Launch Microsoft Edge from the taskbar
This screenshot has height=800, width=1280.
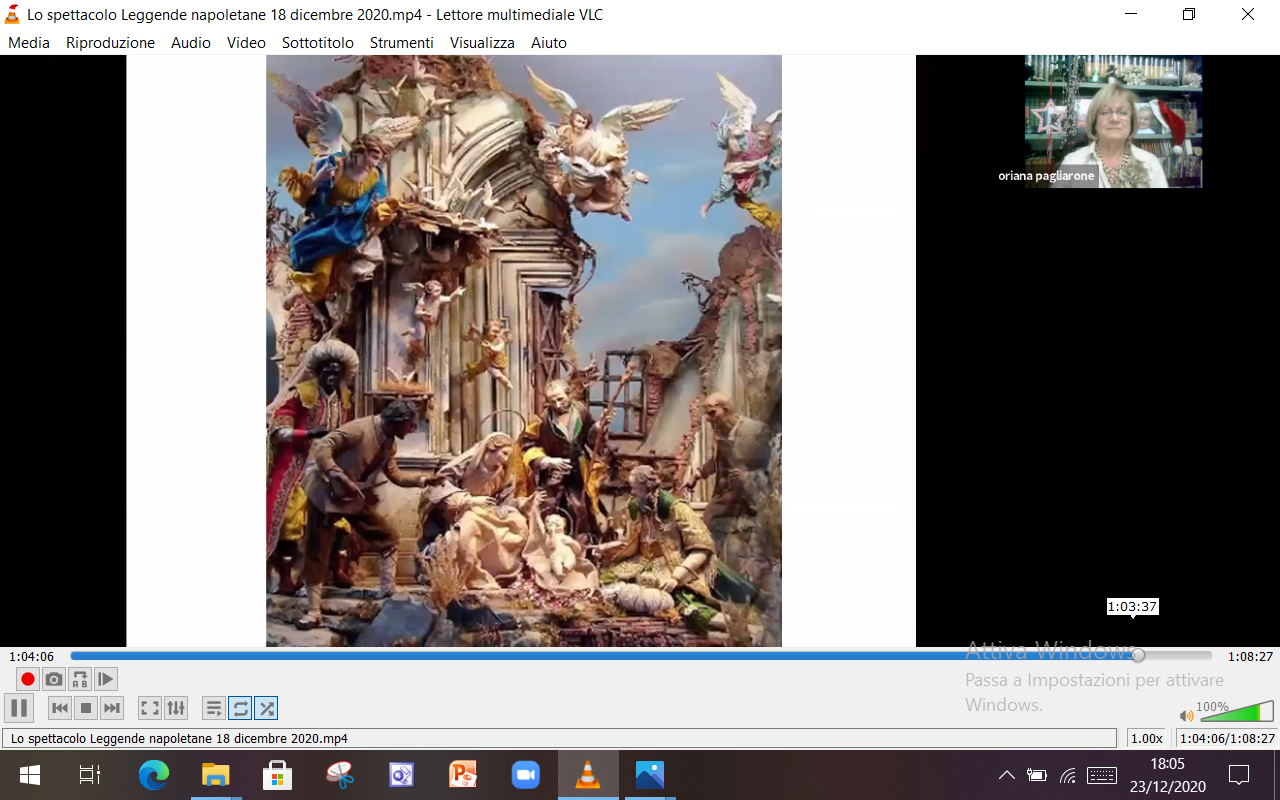[x=154, y=775]
